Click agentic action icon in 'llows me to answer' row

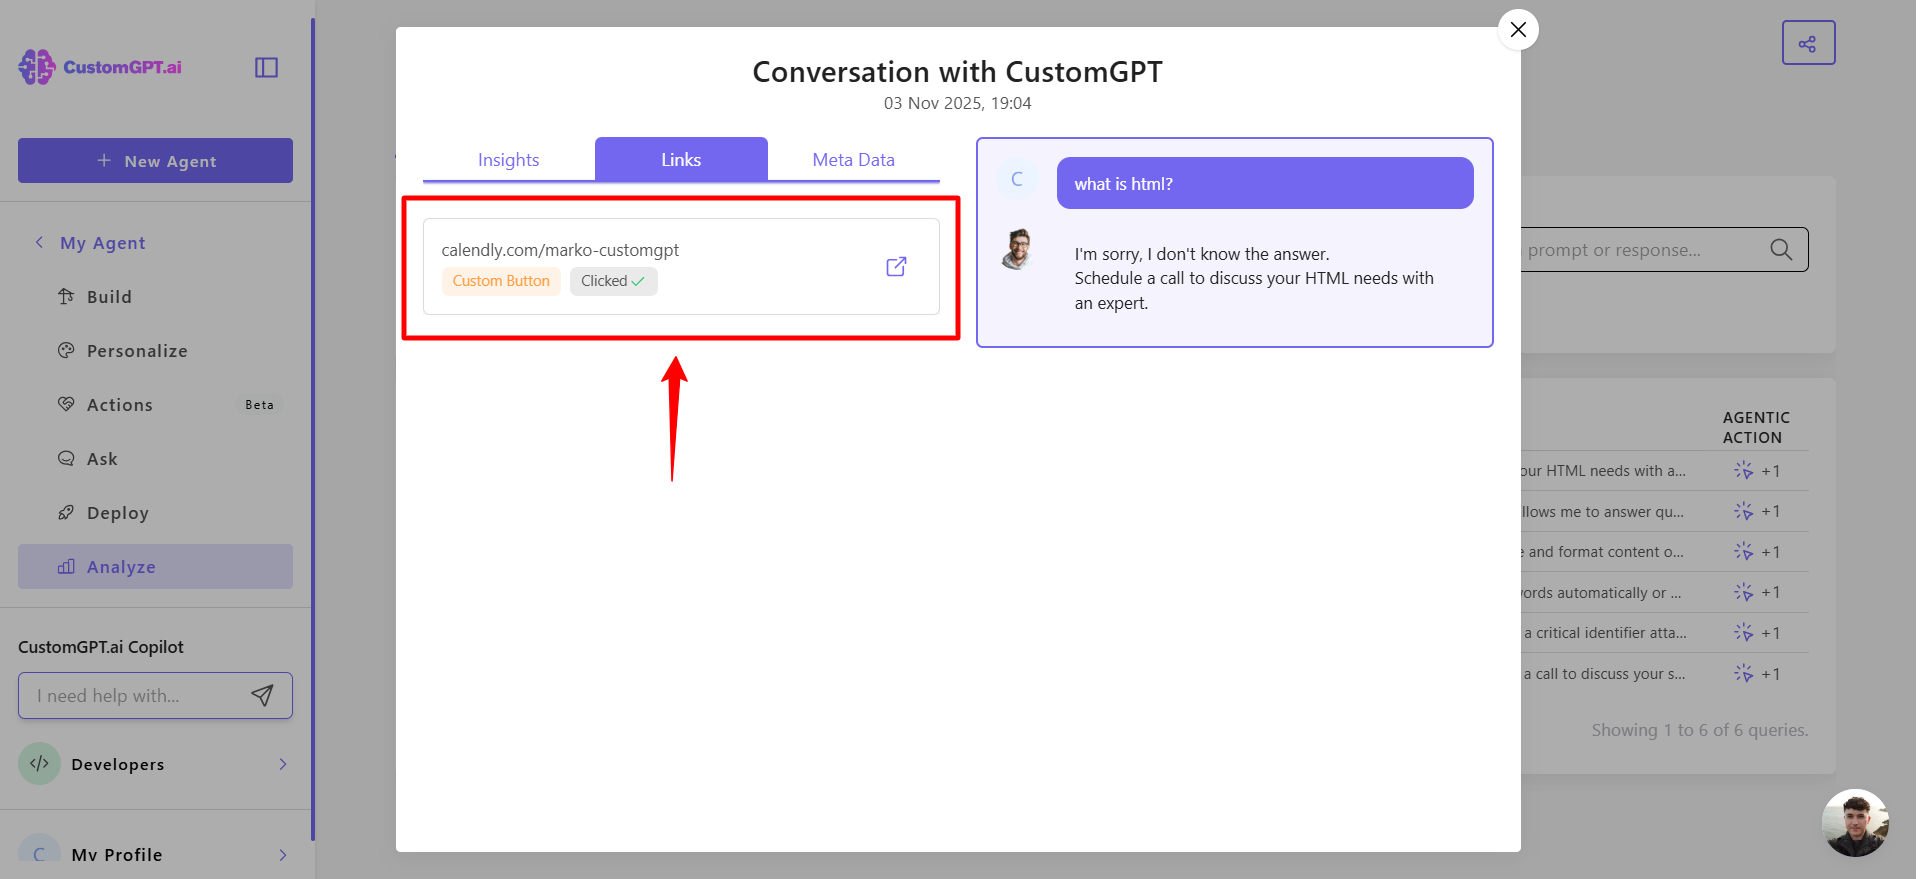tap(1743, 511)
